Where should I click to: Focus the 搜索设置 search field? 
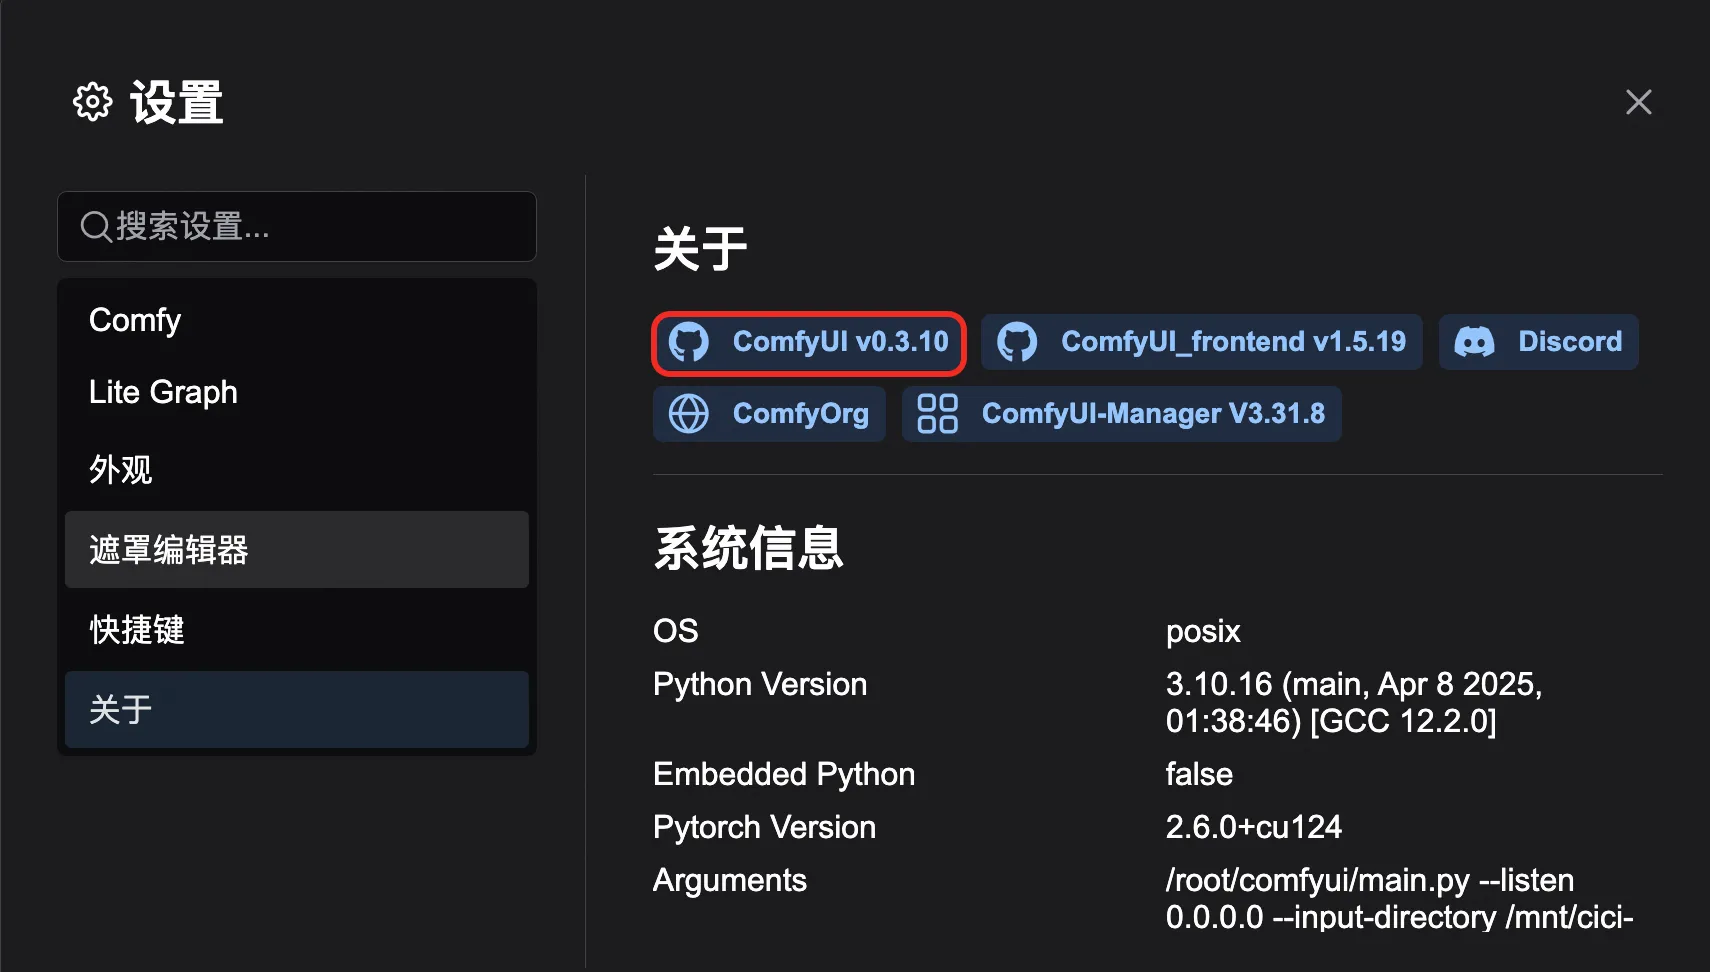[x=297, y=227]
